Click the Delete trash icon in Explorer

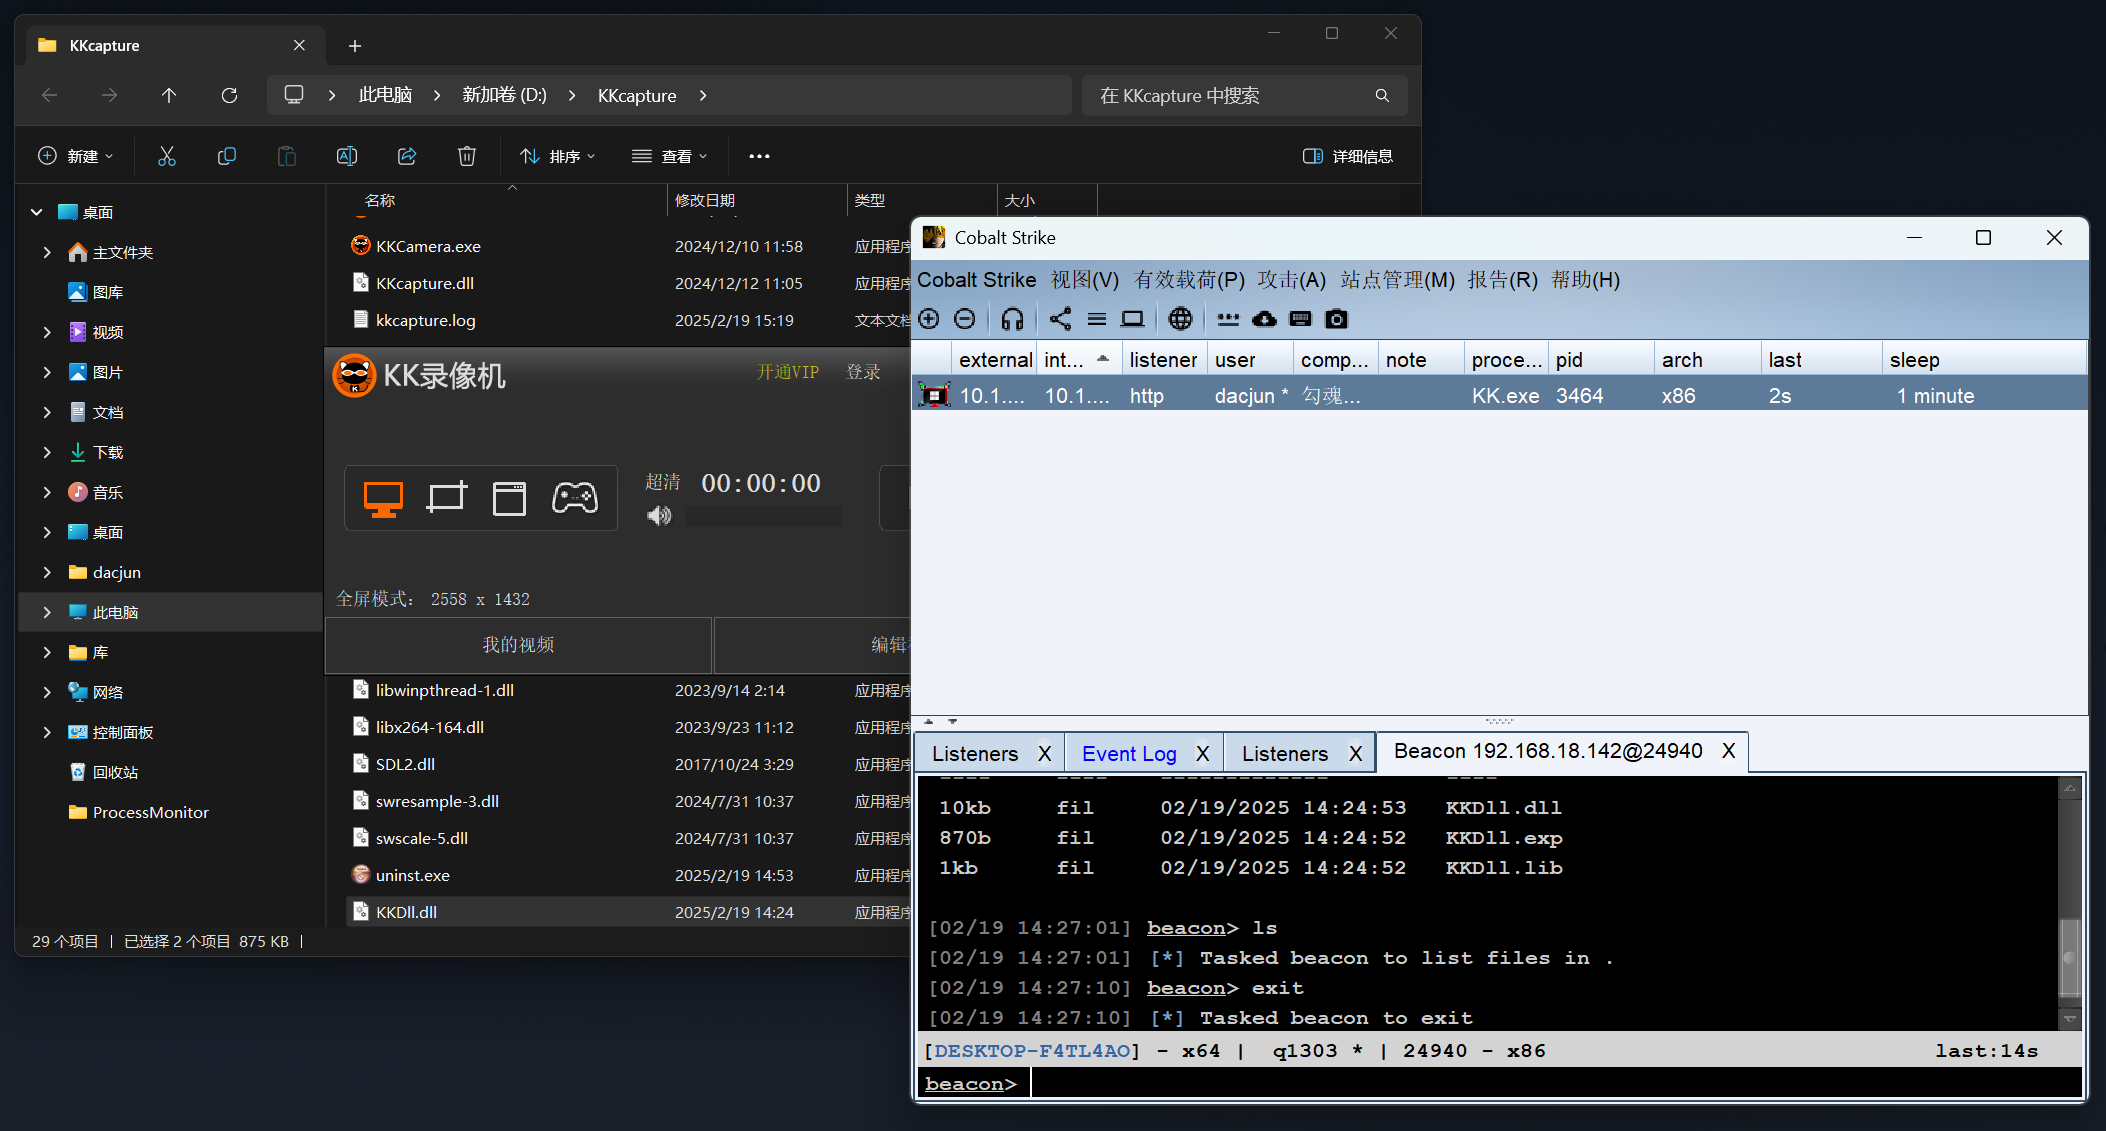click(467, 156)
